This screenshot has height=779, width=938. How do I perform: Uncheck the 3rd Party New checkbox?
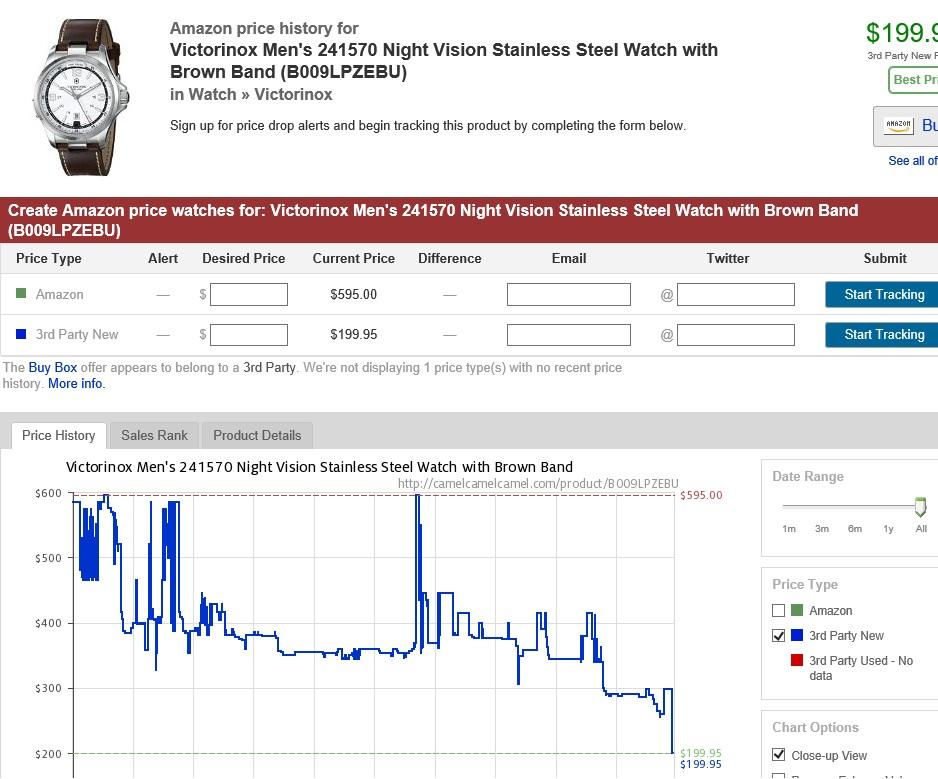(778, 635)
